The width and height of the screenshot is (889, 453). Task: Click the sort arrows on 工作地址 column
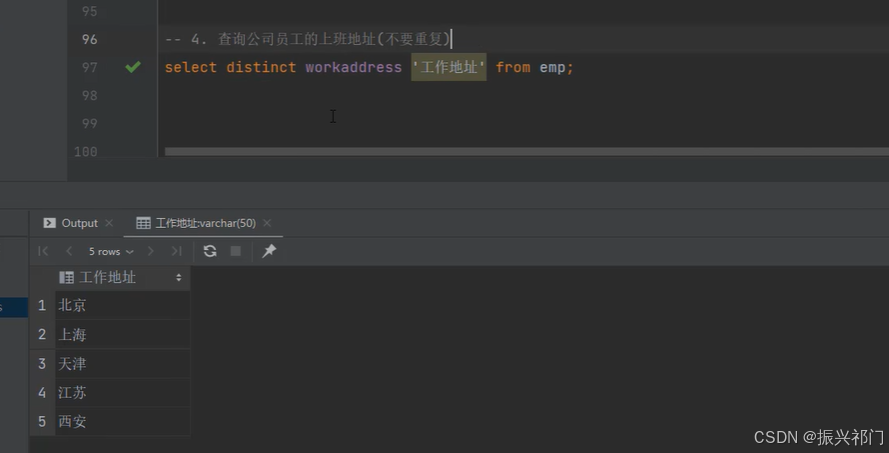pyautogui.click(x=179, y=278)
